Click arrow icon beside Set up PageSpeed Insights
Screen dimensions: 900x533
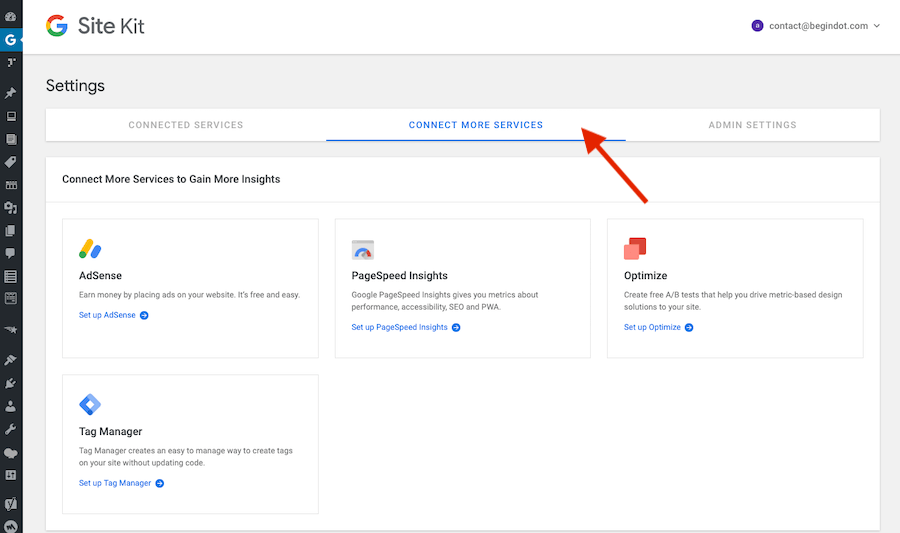point(456,328)
